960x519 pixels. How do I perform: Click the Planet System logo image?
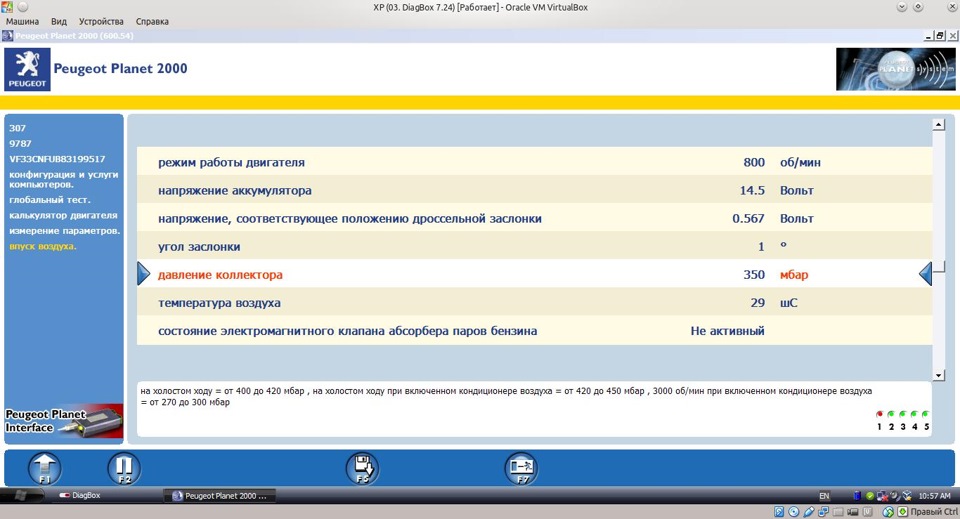coord(896,69)
